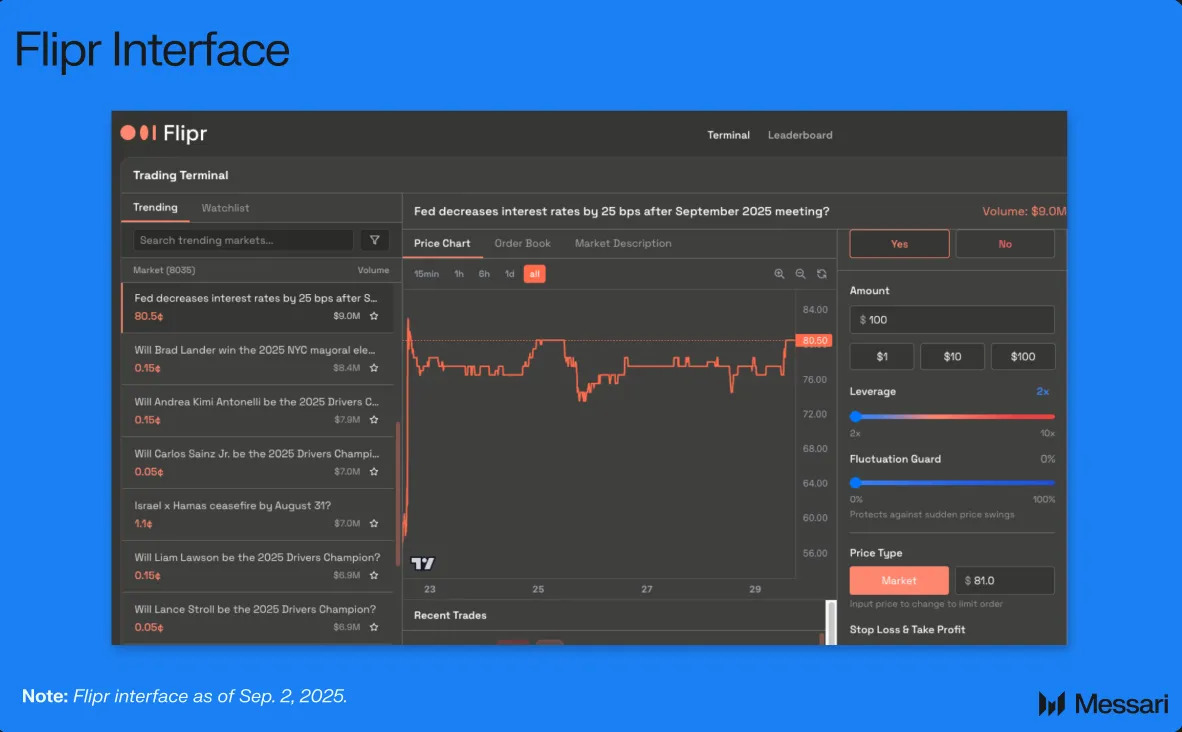This screenshot has height=732, width=1182.
Task: Open the trending markets filter
Action: [x=375, y=240]
